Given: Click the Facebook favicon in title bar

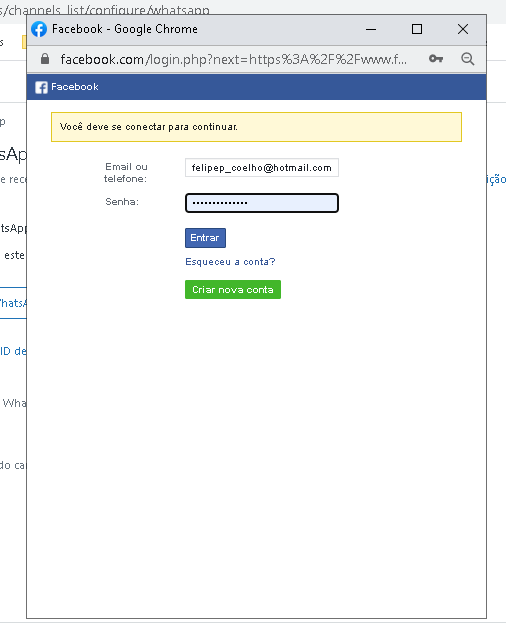Looking at the screenshot, I should pyautogui.click(x=39, y=29).
